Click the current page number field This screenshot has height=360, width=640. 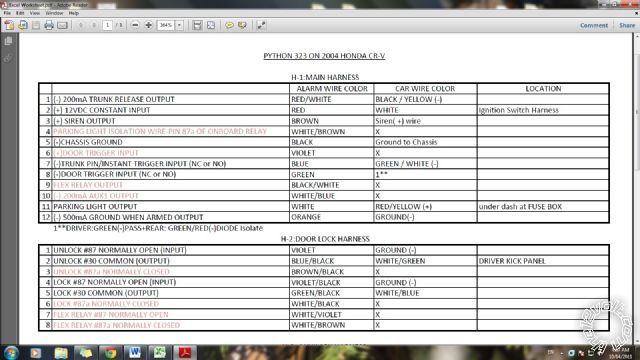coord(107,25)
